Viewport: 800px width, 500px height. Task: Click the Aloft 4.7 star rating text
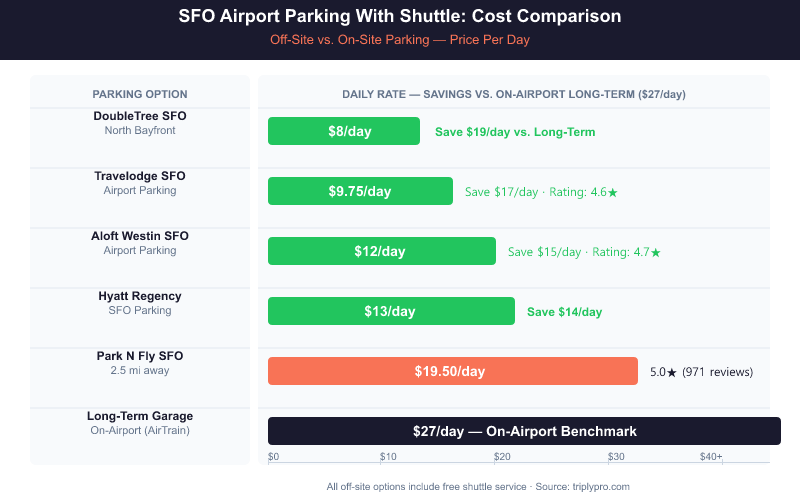pyautogui.click(x=584, y=252)
